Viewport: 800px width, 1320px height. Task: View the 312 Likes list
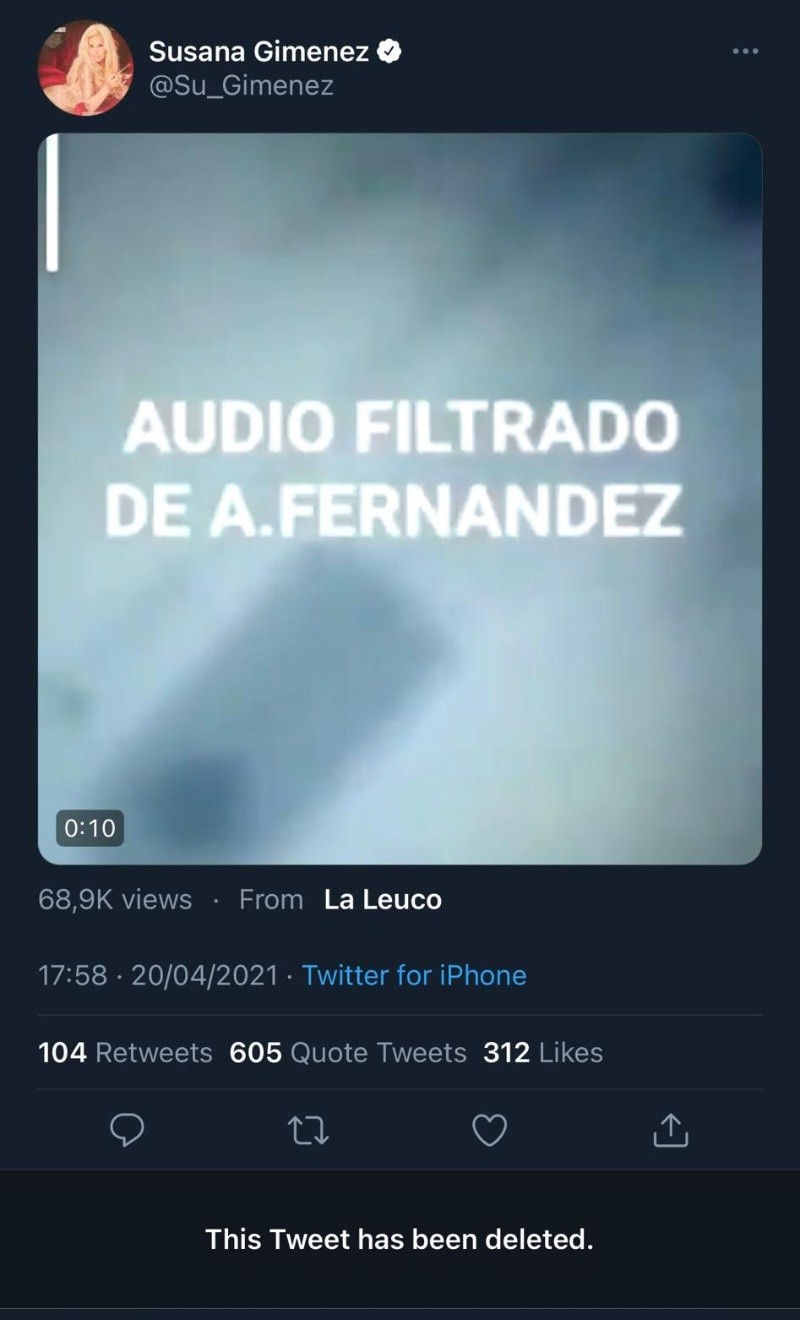click(x=543, y=1053)
